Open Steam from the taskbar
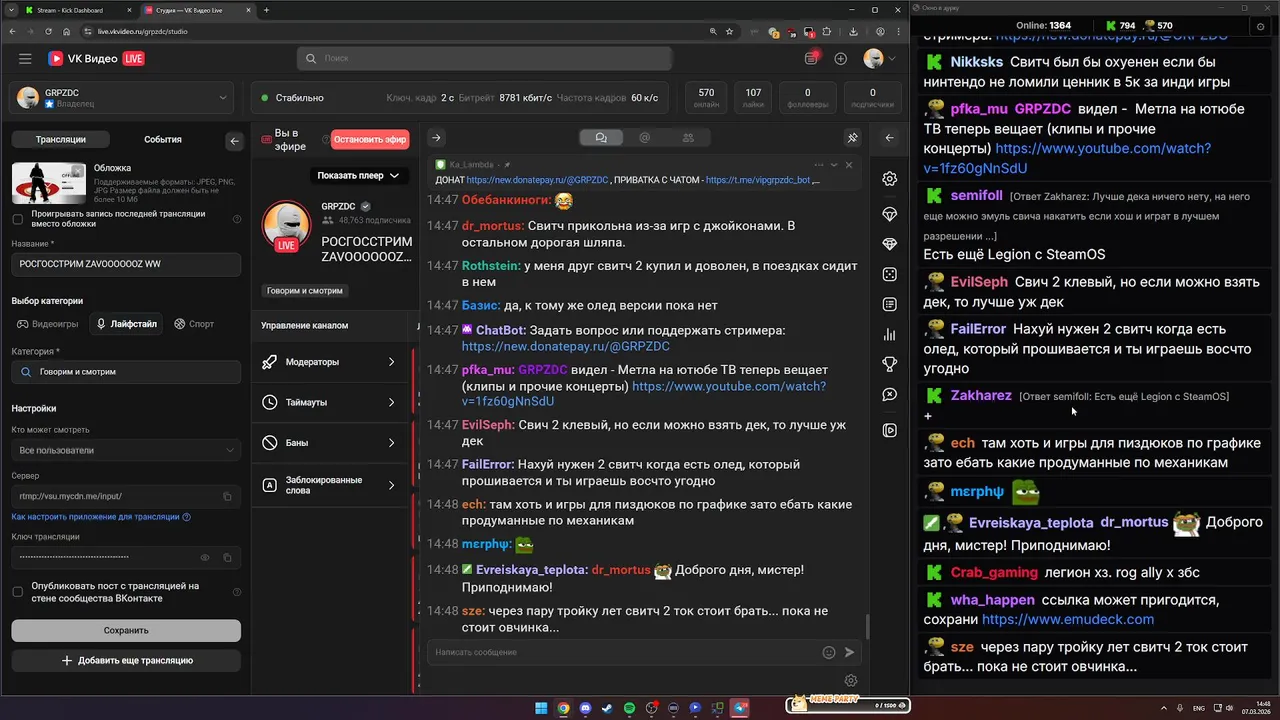Image resolution: width=1280 pixels, height=720 pixels. click(606, 708)
